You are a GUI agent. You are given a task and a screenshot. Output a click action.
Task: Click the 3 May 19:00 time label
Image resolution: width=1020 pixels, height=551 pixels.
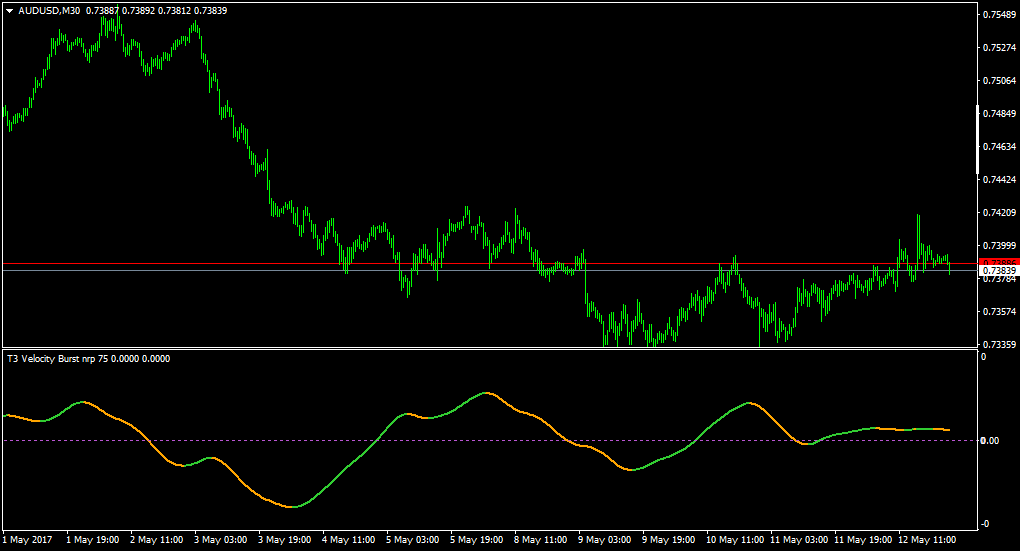tap(284, 539)
